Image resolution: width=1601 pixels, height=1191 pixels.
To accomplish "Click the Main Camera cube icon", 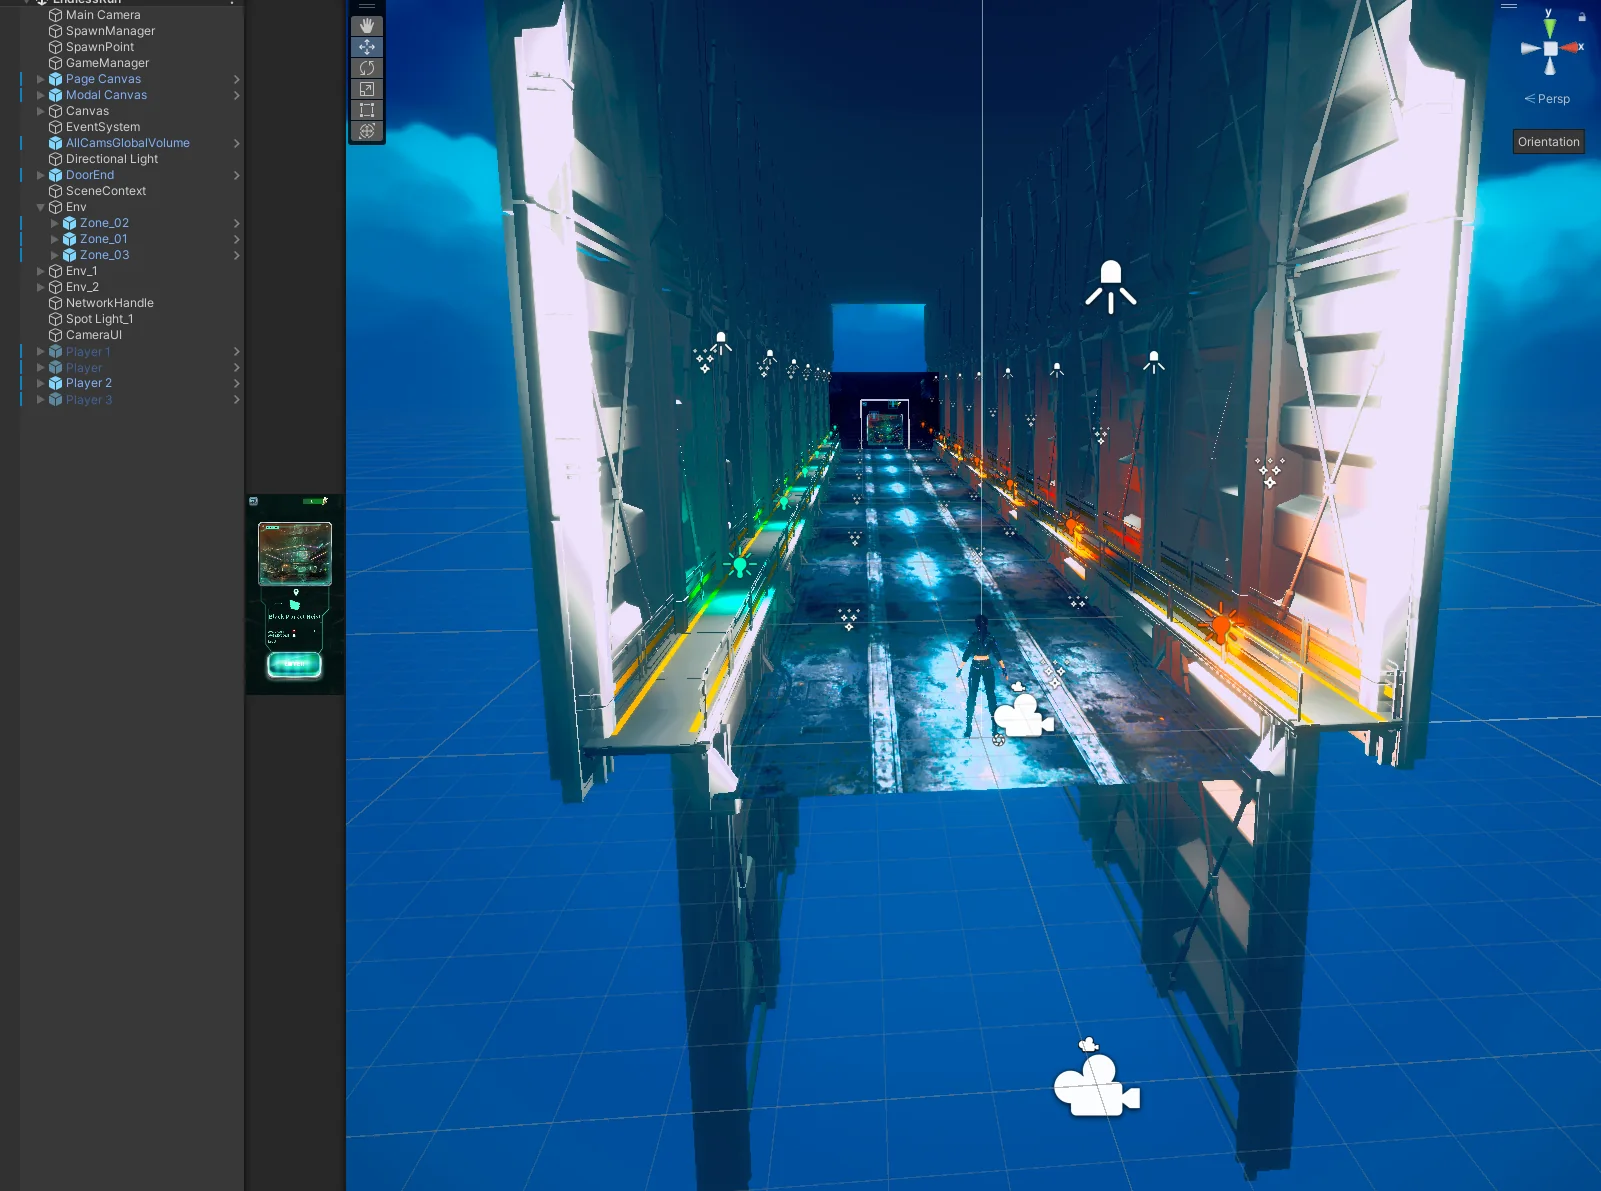I will click(x=56, y=15).
